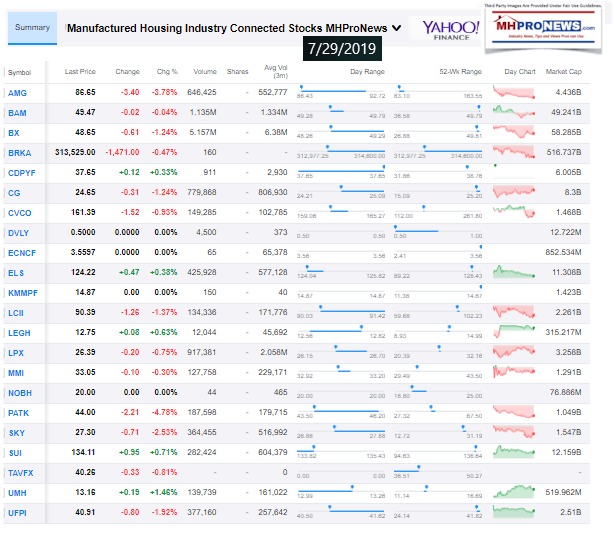Open the CVCO symbol link
Image resolution: width=614 pixels, height=543 pixels.
20,213
